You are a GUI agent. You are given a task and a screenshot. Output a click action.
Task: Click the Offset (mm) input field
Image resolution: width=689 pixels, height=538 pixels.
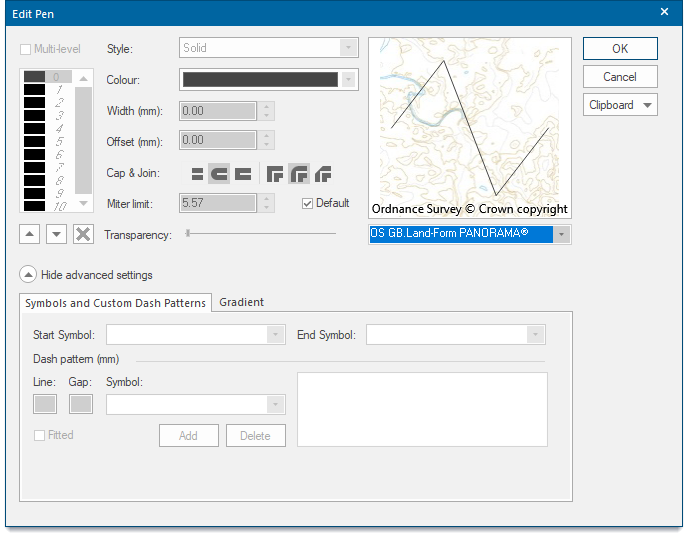(x=218, y=140)
